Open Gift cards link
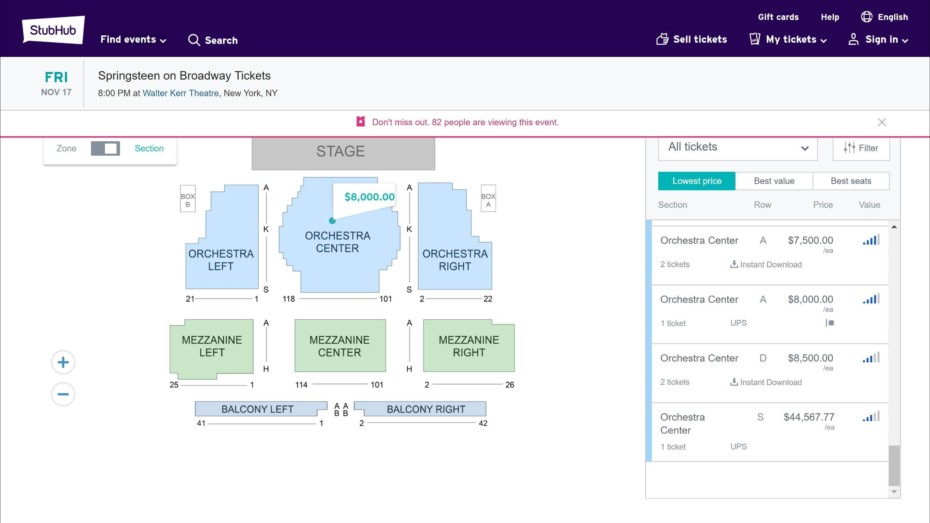Viewport: 930px width, 523px height. (778, 17)
